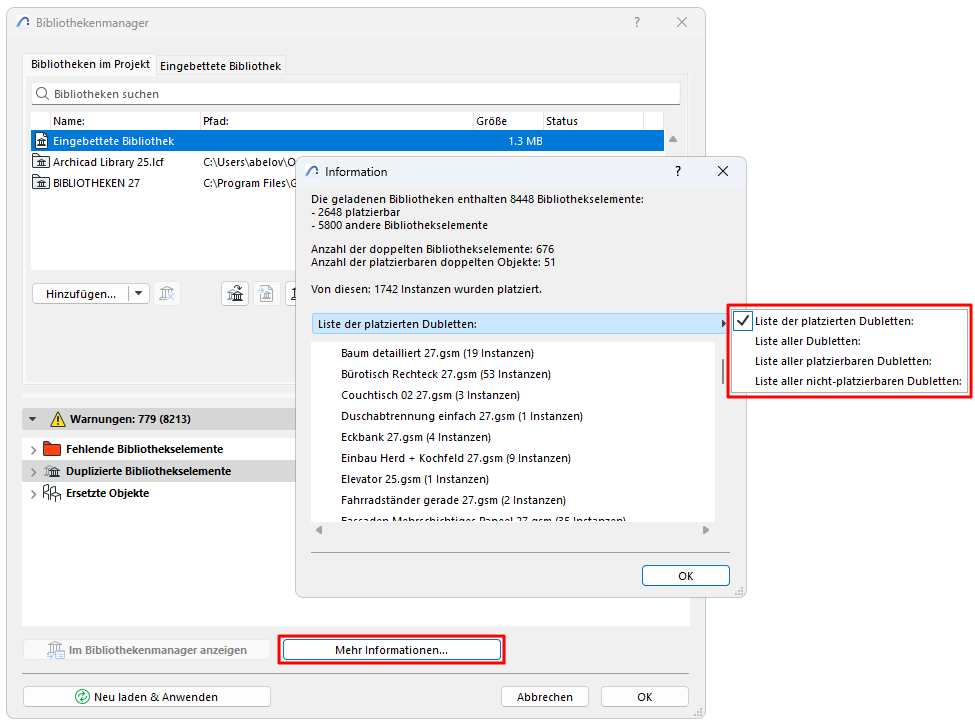Click the Größe column header
This screenshot has width=975, height=724.
tap(508, 121)
